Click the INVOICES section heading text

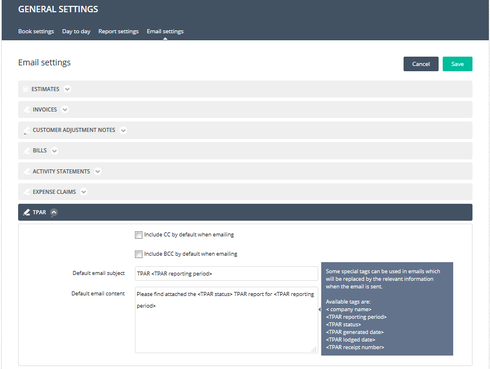pyautogui.click(x=45, y=110)
